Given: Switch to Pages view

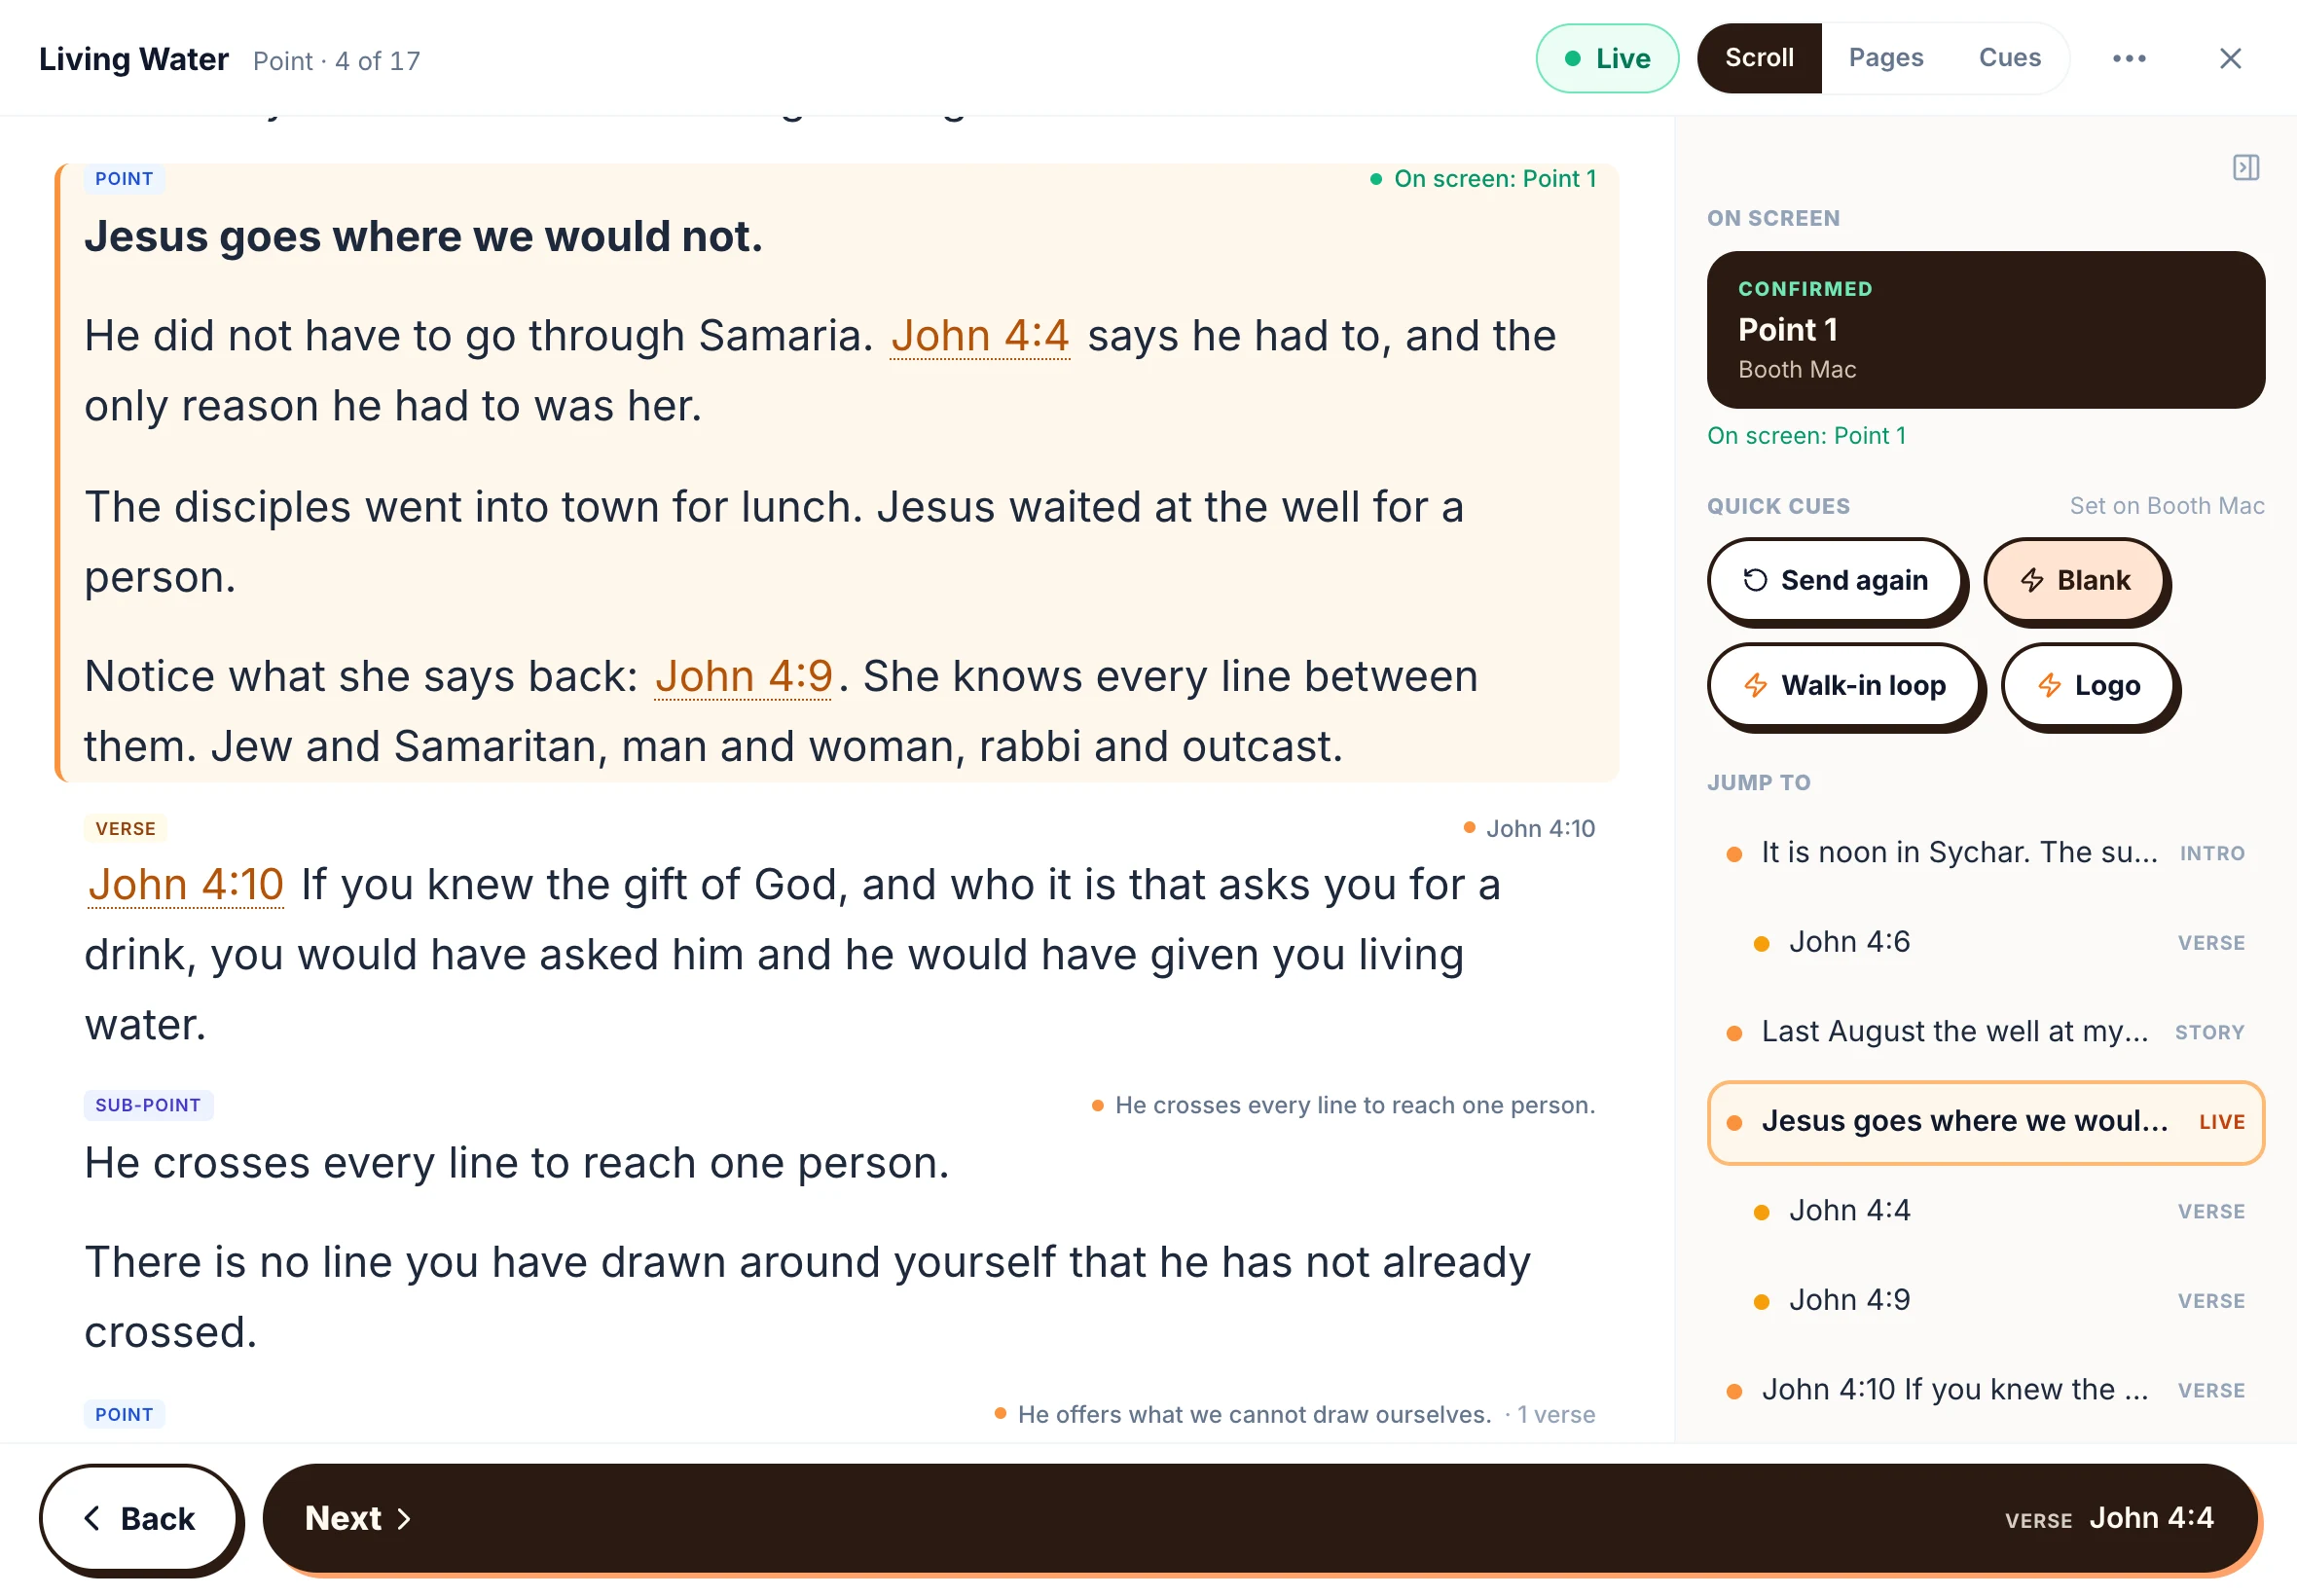Looking at the screenshot, I should click(1885, 58).
